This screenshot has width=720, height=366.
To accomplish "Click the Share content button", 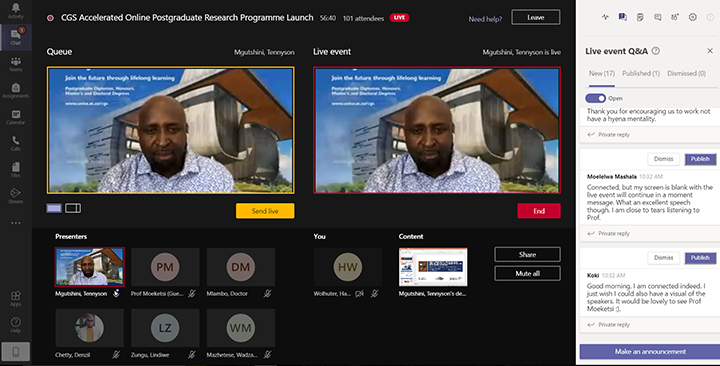I will [x=527, y=254].
